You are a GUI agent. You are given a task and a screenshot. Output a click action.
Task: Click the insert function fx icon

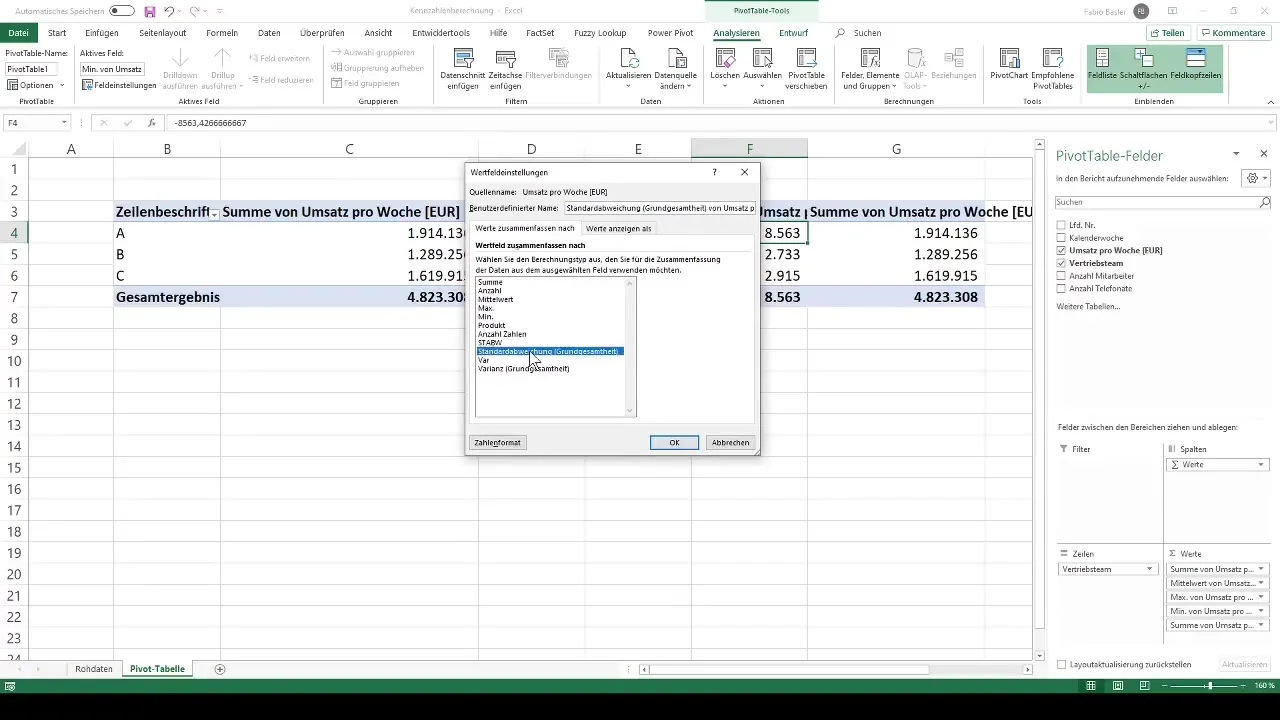pos(151,123)
